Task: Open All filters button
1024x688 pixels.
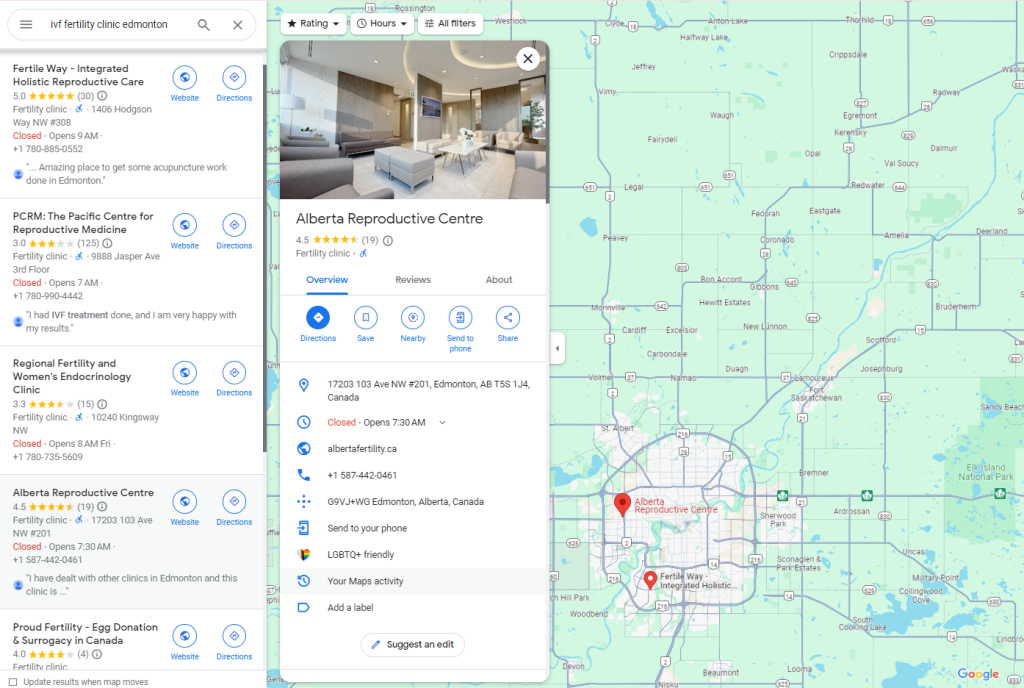Action: [450, 23]
